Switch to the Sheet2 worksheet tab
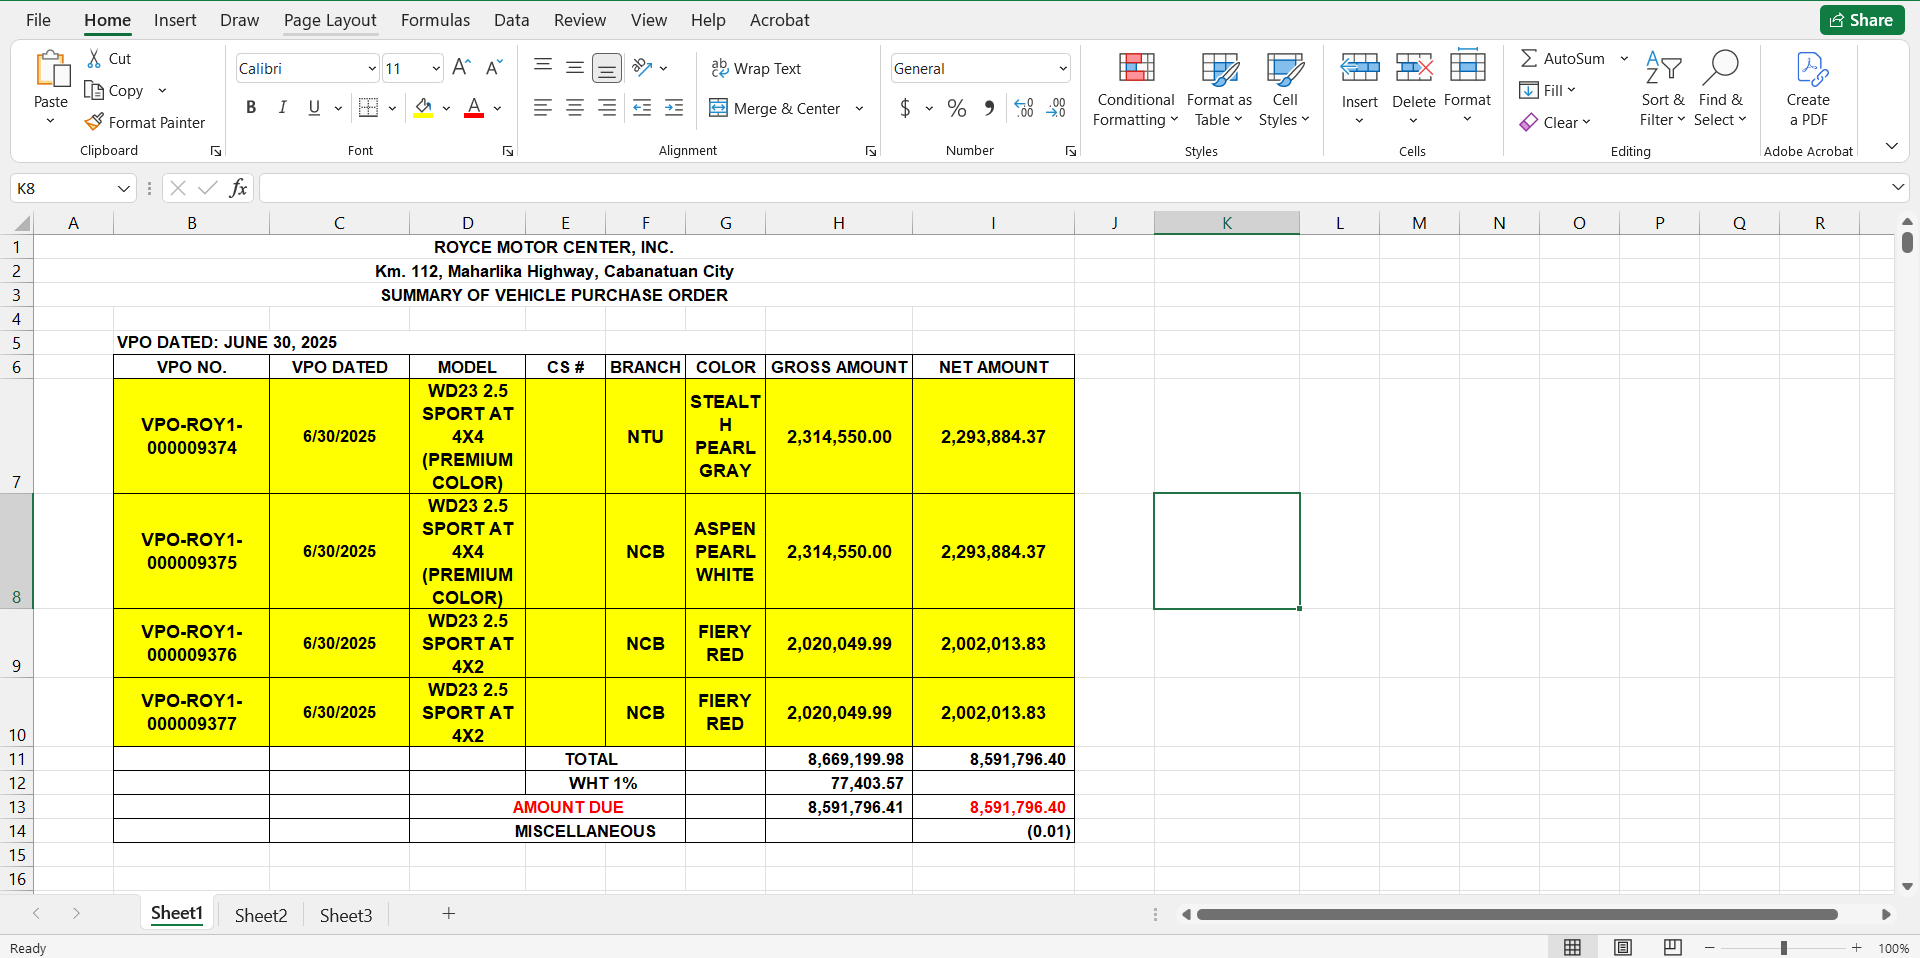The image size is (1920, 958). [x=261, y=915]
